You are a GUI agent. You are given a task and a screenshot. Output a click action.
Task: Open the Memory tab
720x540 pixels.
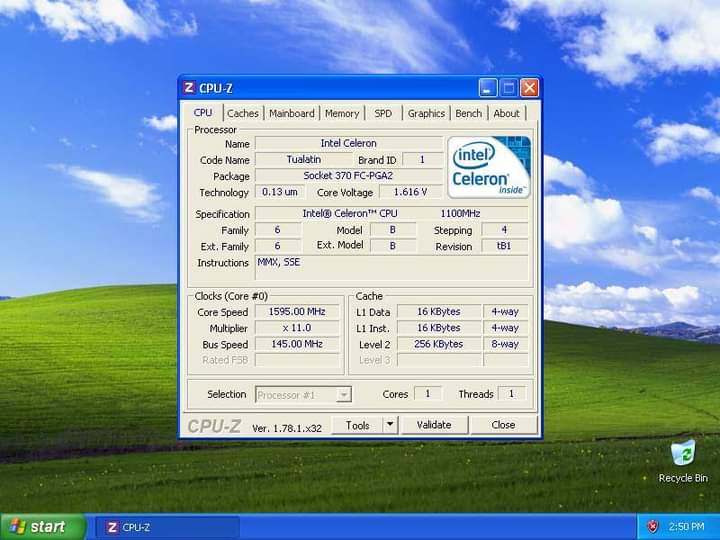pyautogui.click(x=342, y=114)
